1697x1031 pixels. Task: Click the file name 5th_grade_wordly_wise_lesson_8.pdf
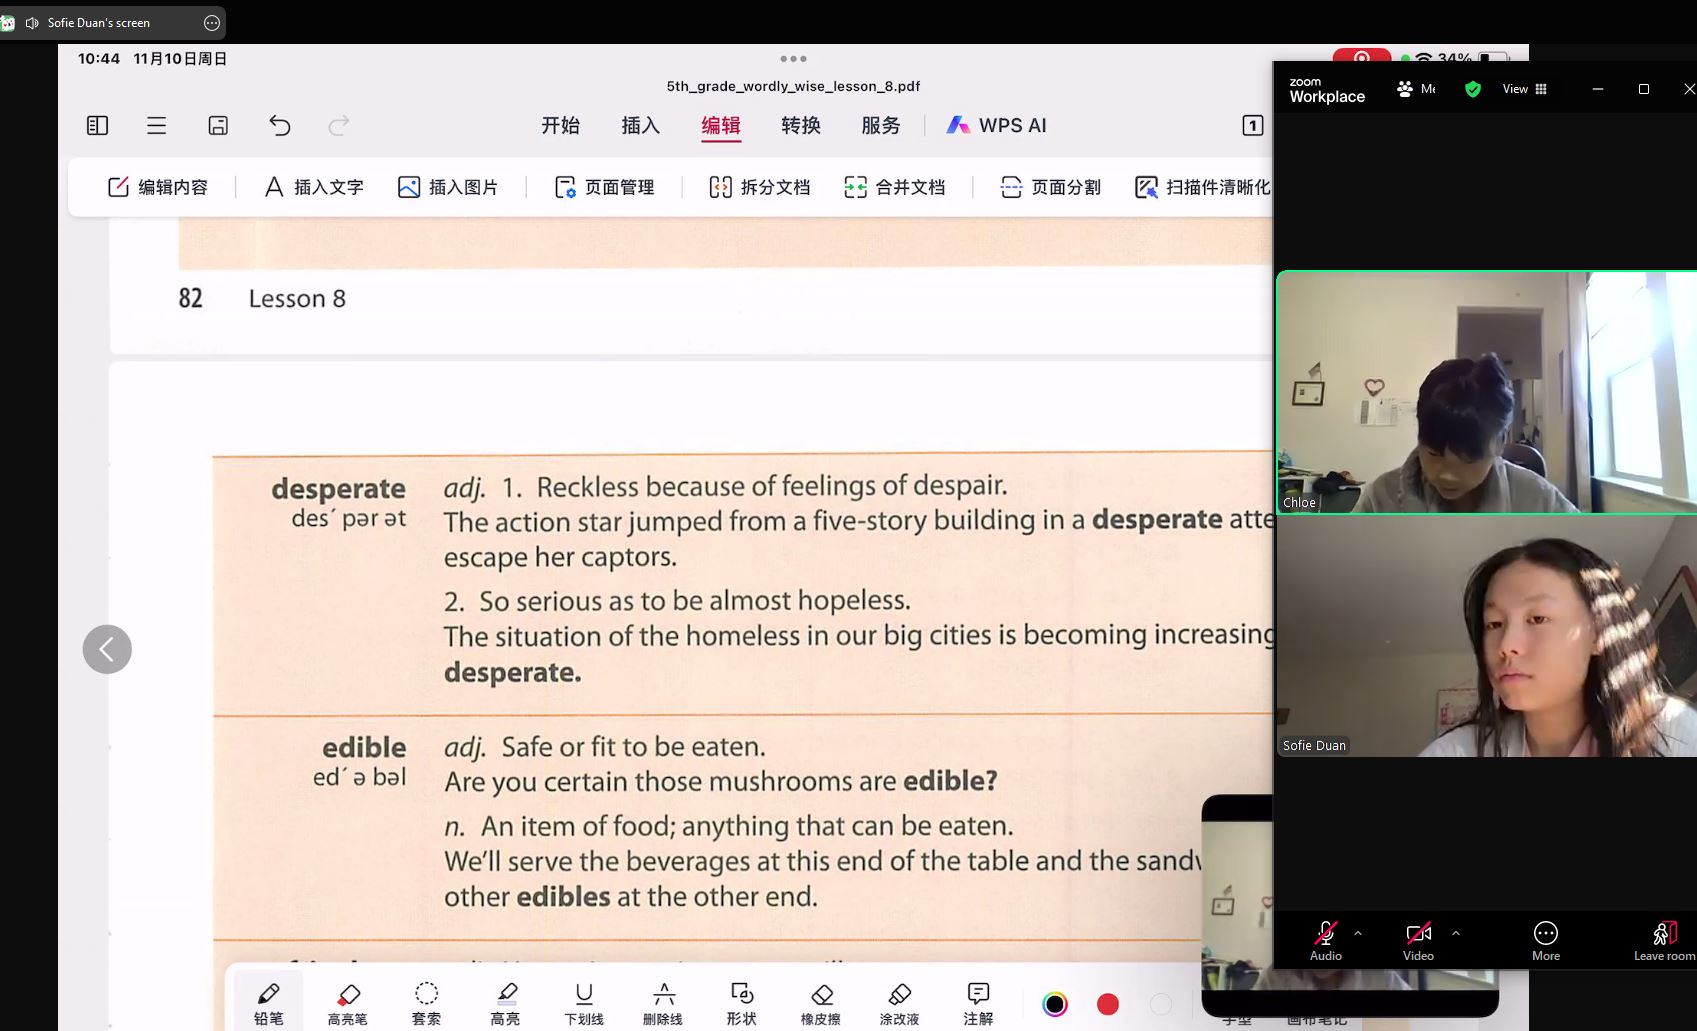point(793,86)
